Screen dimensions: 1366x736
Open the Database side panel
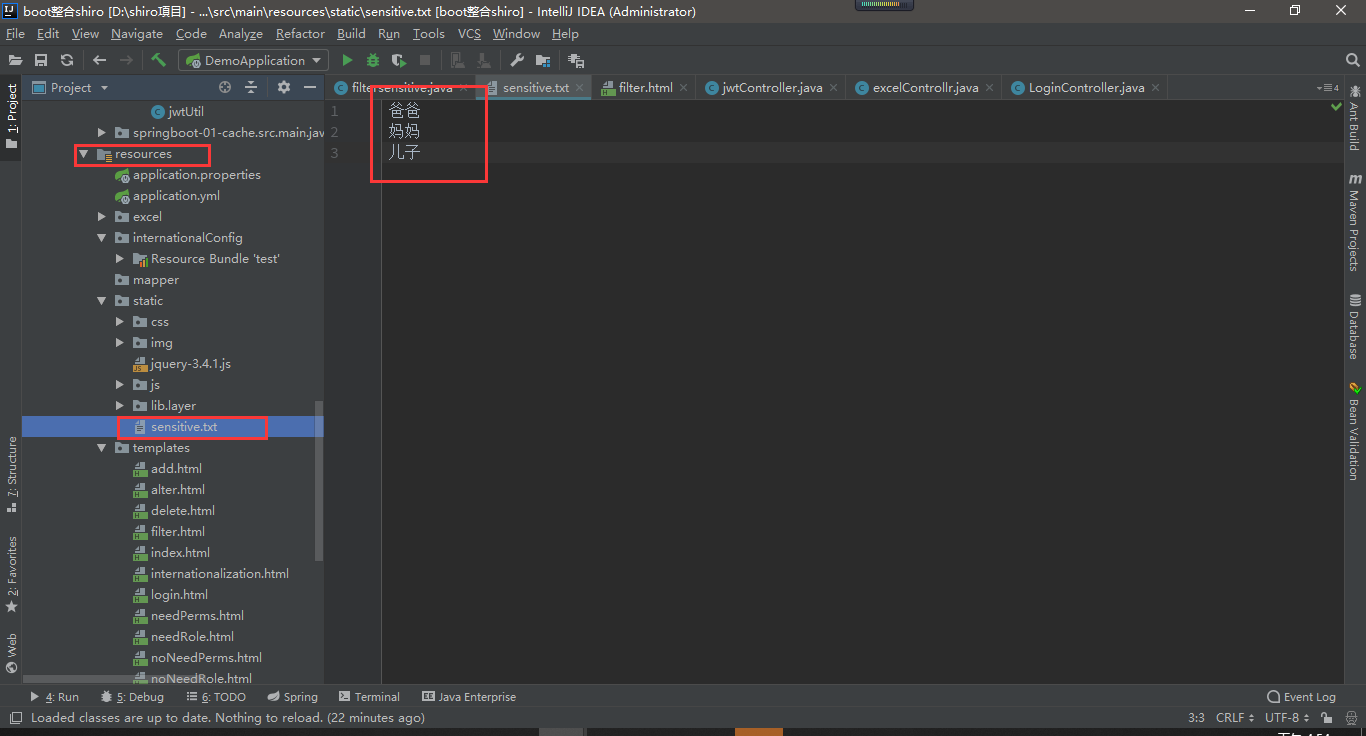click(x=1354, y=326)
